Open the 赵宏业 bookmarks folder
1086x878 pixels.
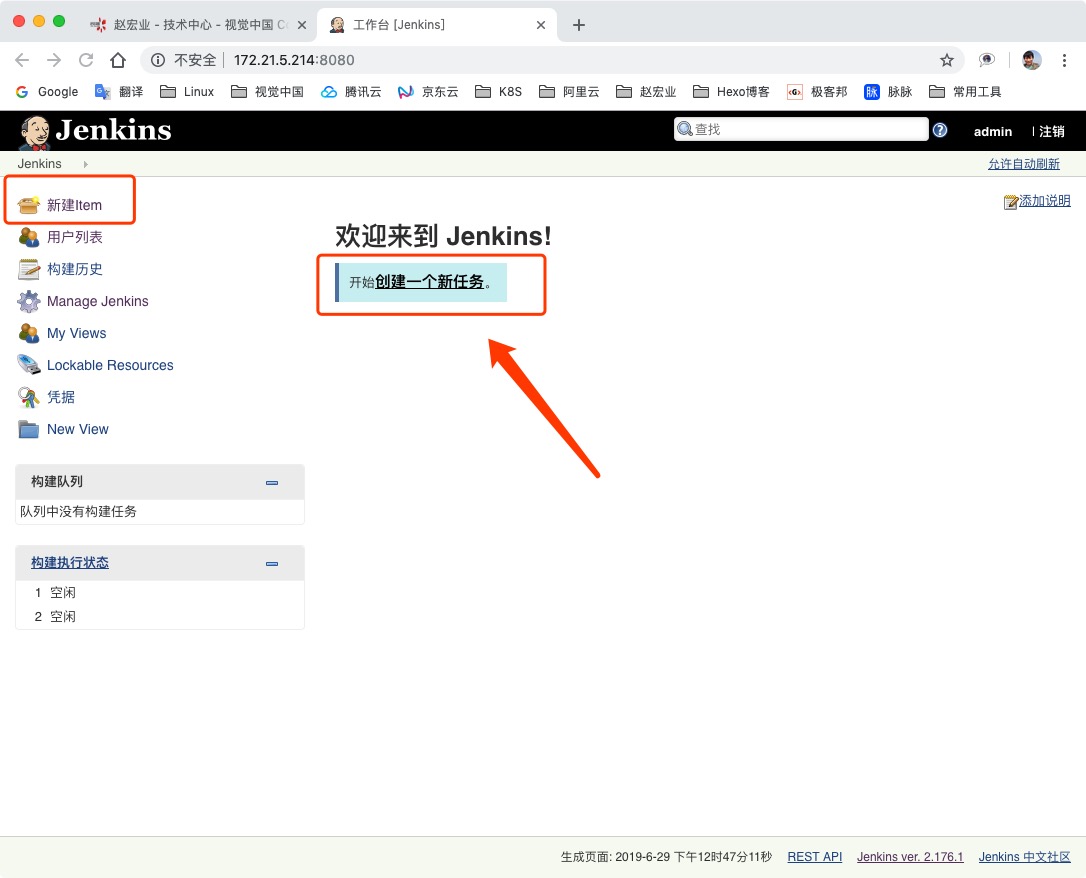click(x=646, y=91)
